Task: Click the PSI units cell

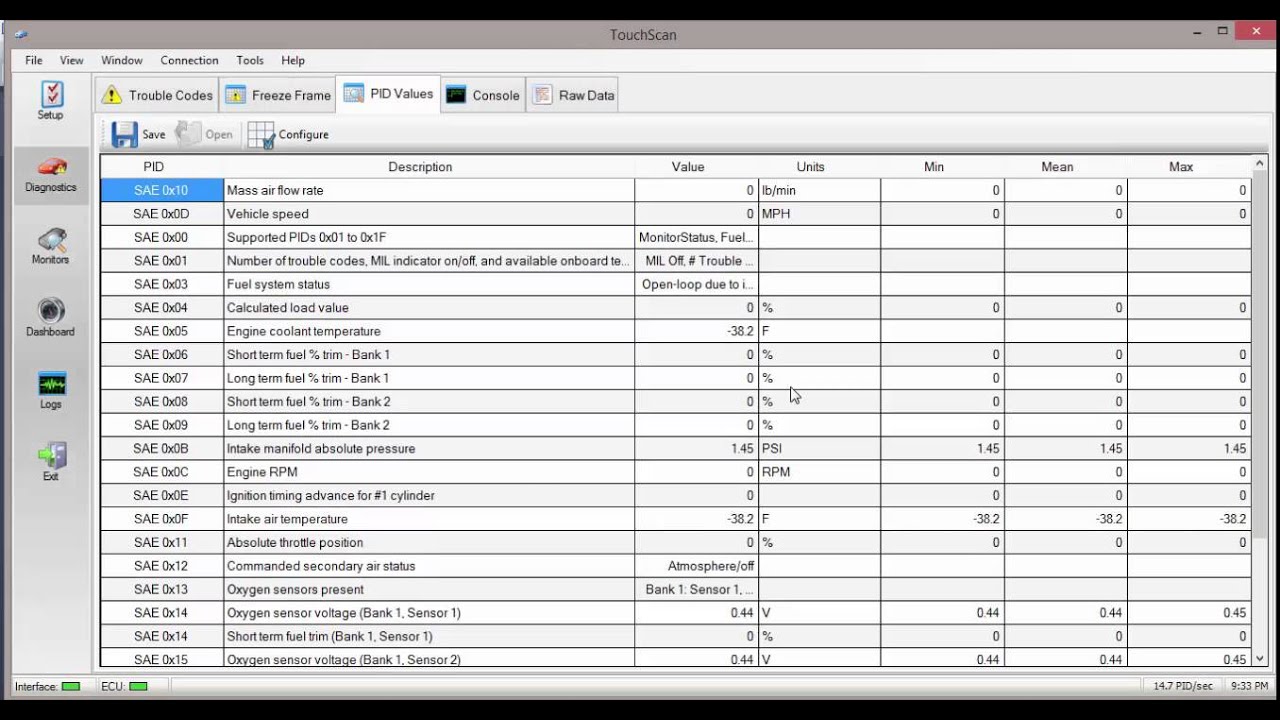Action: coord(820,449)
